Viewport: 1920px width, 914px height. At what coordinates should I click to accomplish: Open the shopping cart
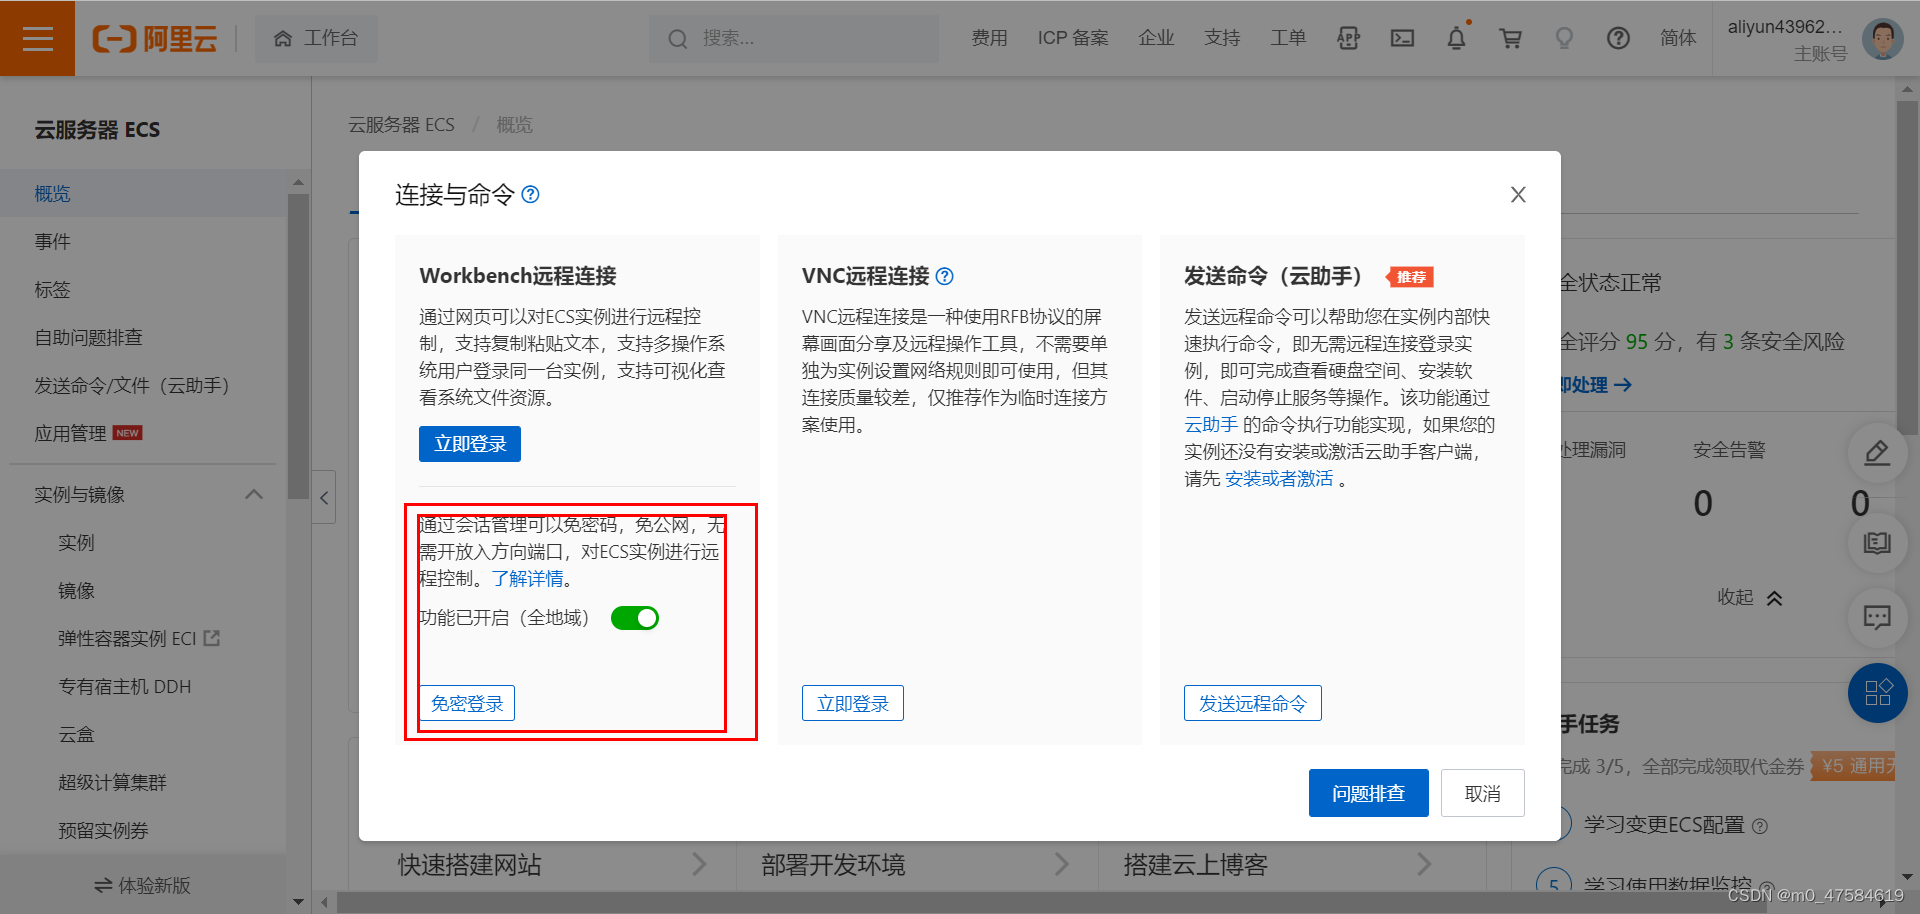(x=1511, y=38)
